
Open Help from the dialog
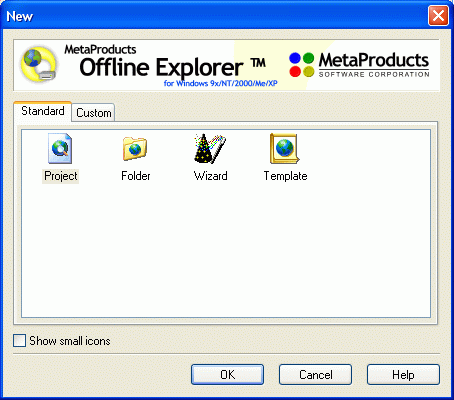(403, 375)
